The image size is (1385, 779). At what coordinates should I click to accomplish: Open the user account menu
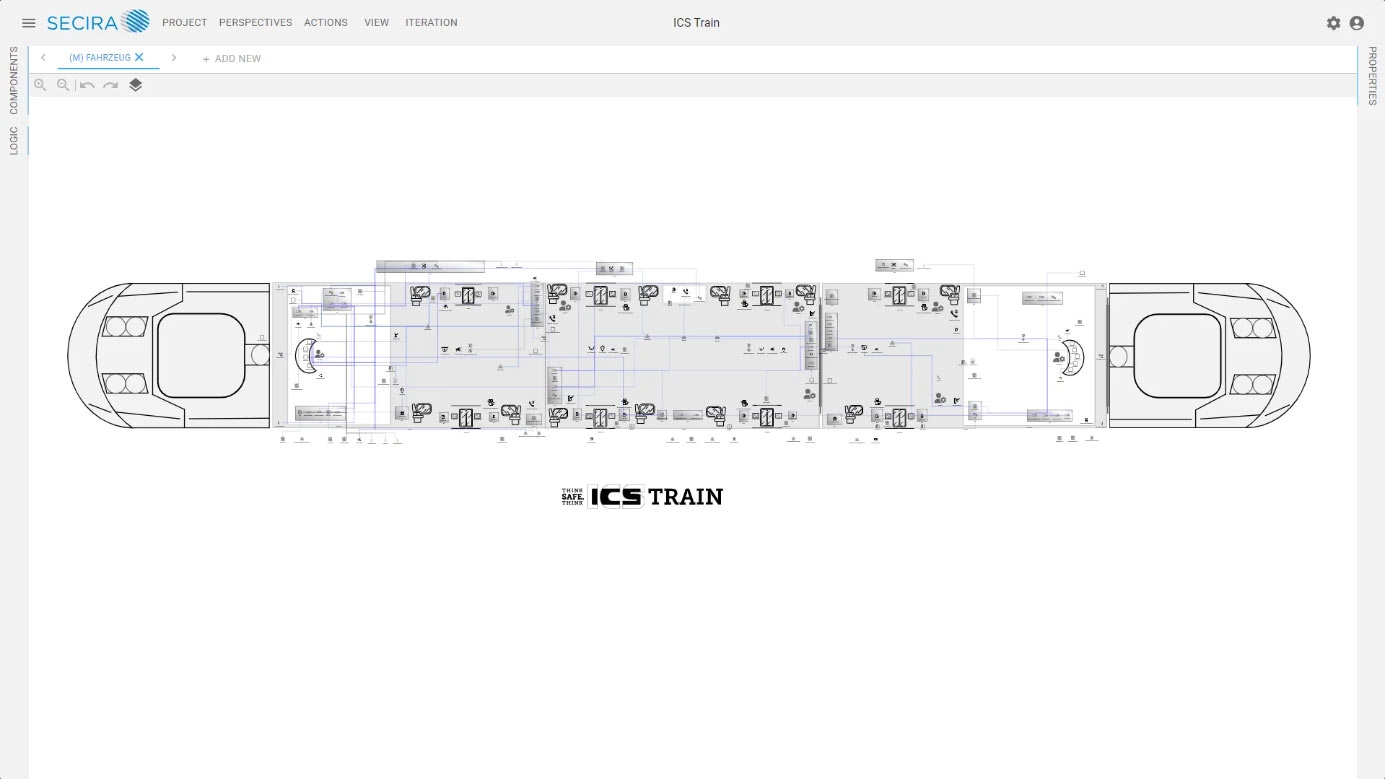1357,23
